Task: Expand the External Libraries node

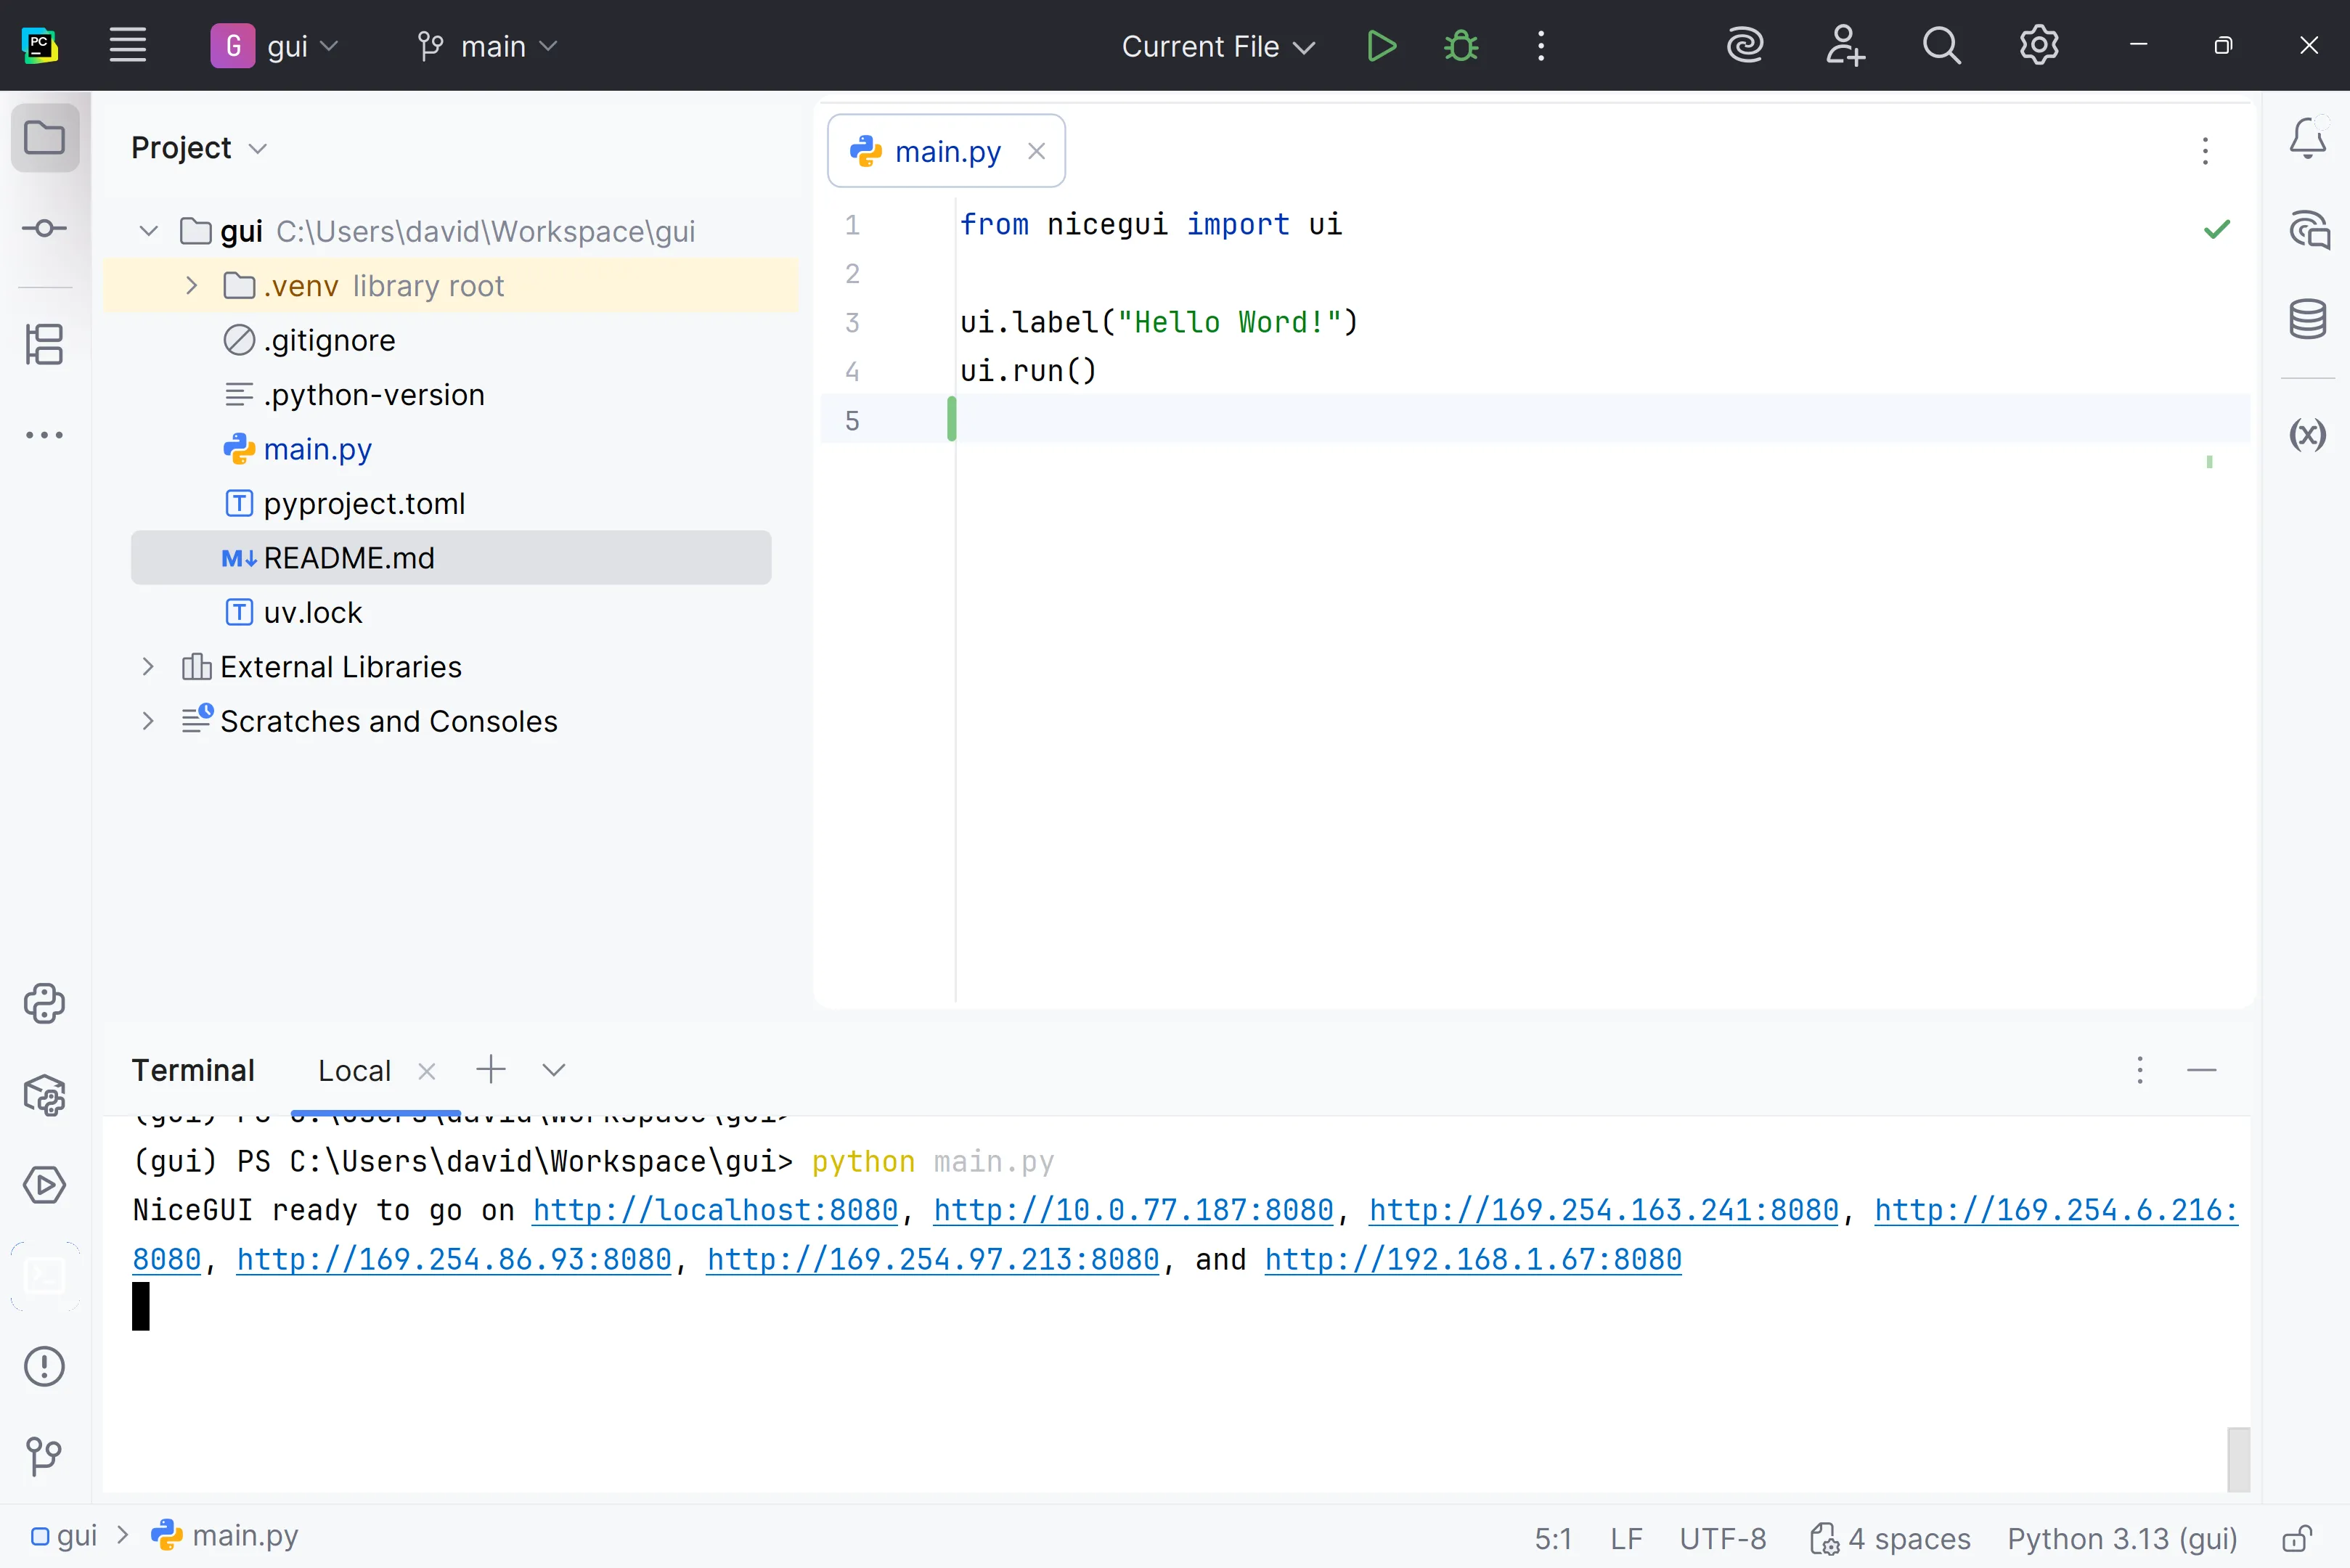Action: point(148,667)
